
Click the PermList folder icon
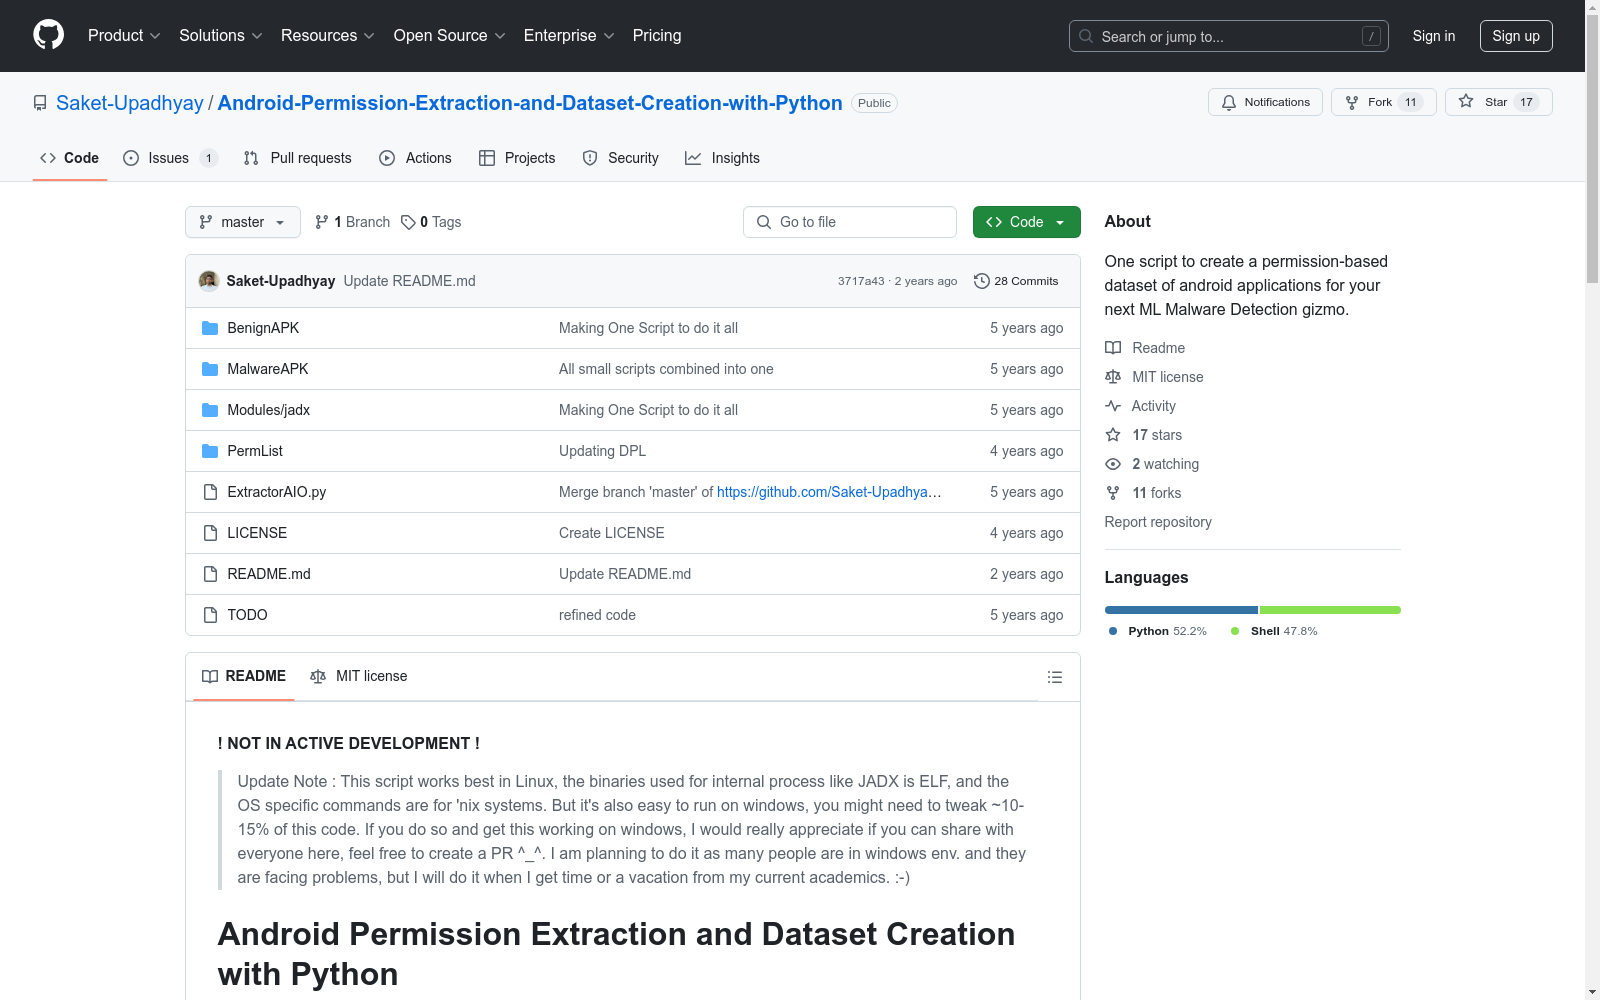[210, 451]
